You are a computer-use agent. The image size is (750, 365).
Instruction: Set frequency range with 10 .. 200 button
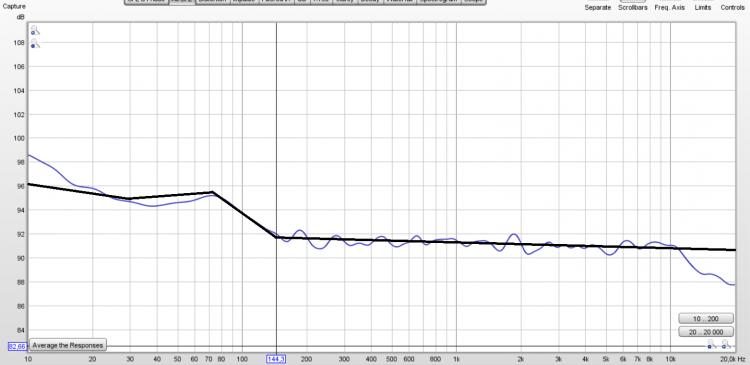pyautogui.click(x=706, y=319)
